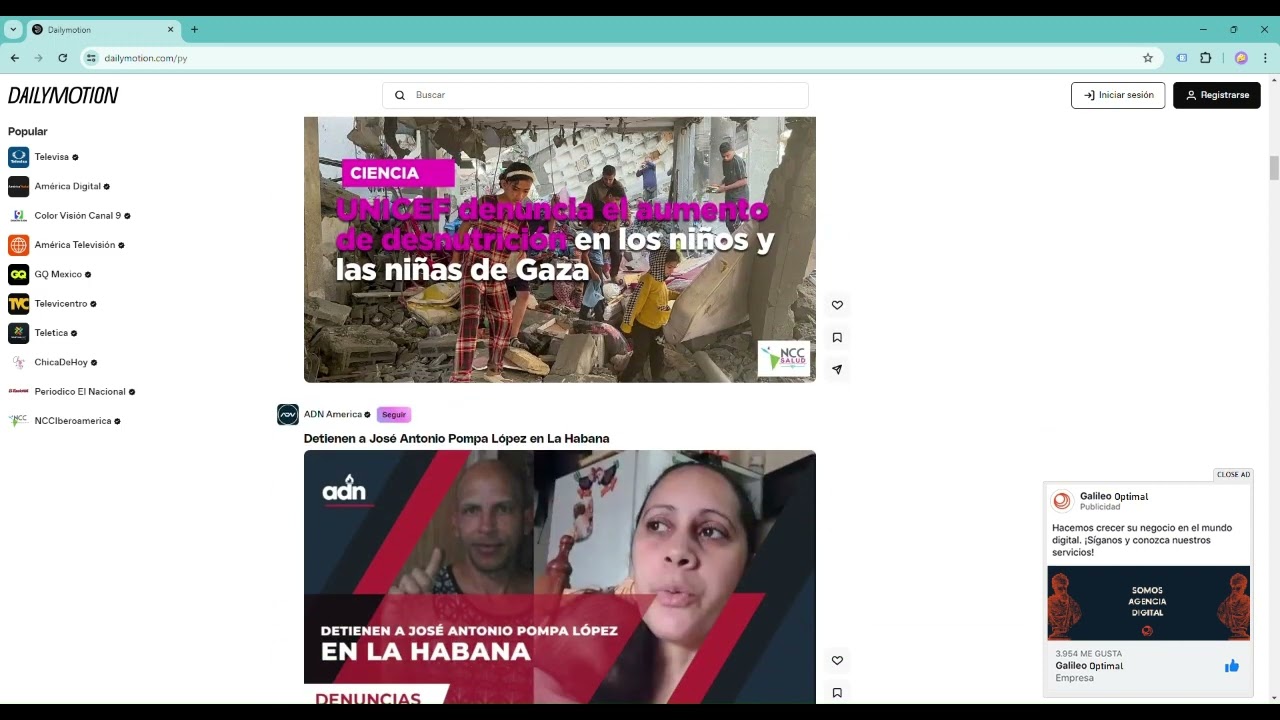Open the América Televisión channel logo

19,245
